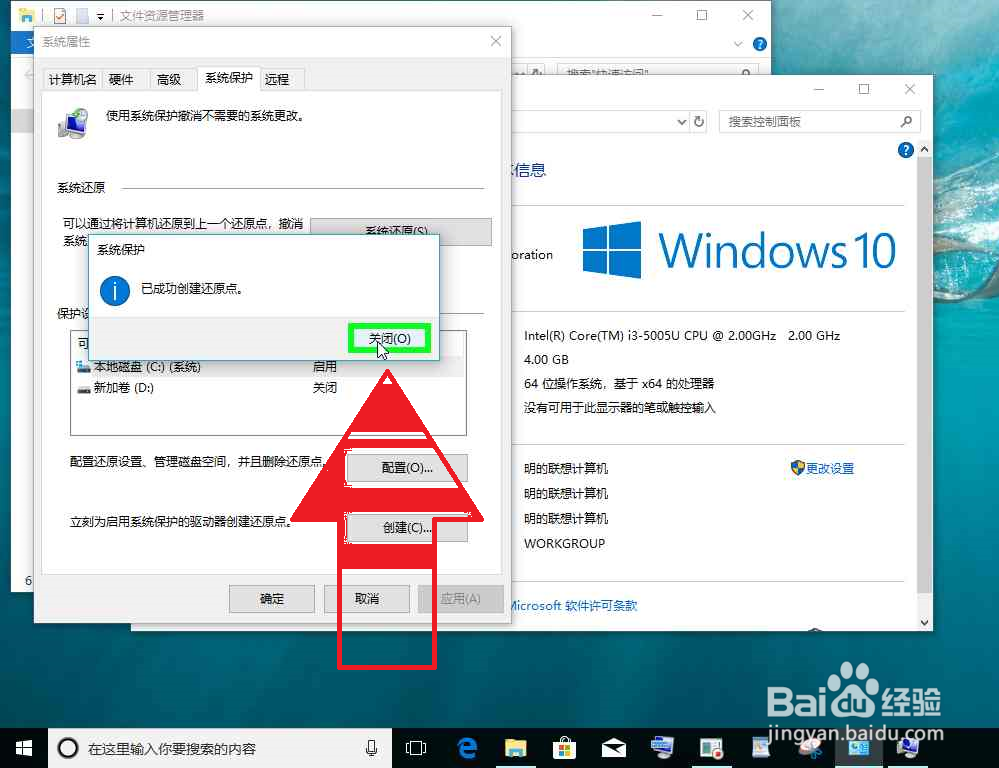Click the refresh icon beside the address bar
The width and height of the screenshot is (999, 768).
[x=698, y=121]
